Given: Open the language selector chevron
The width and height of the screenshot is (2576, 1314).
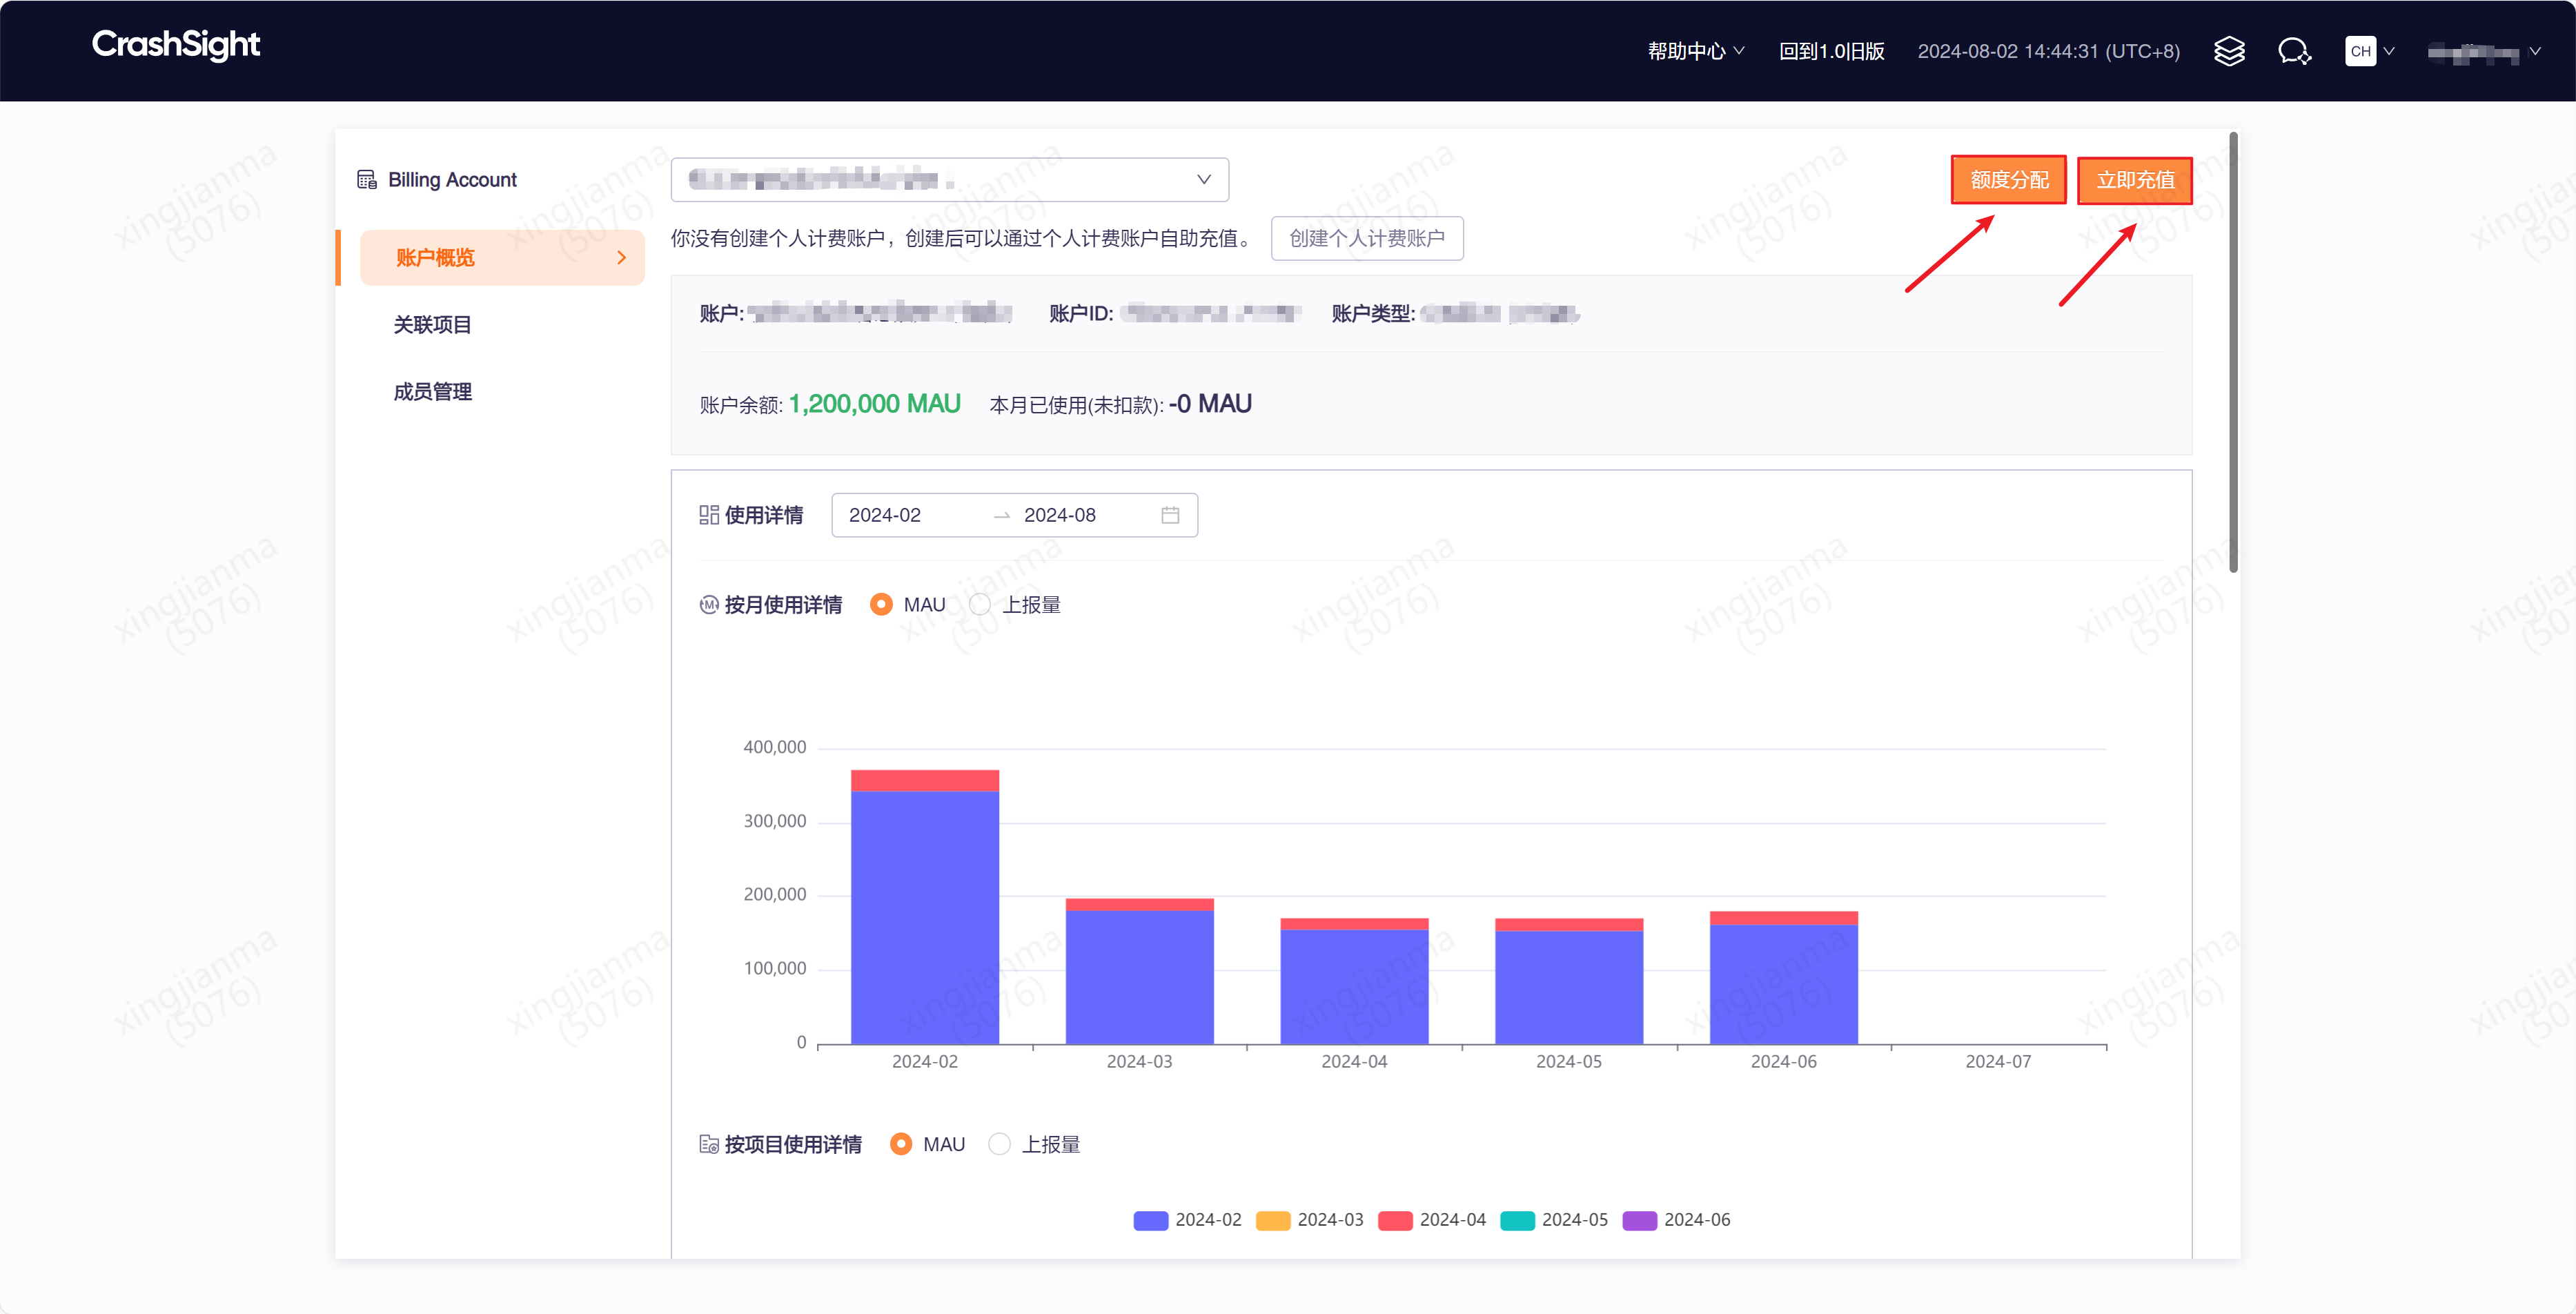Looking at the screenshot, I should 2389,51.
